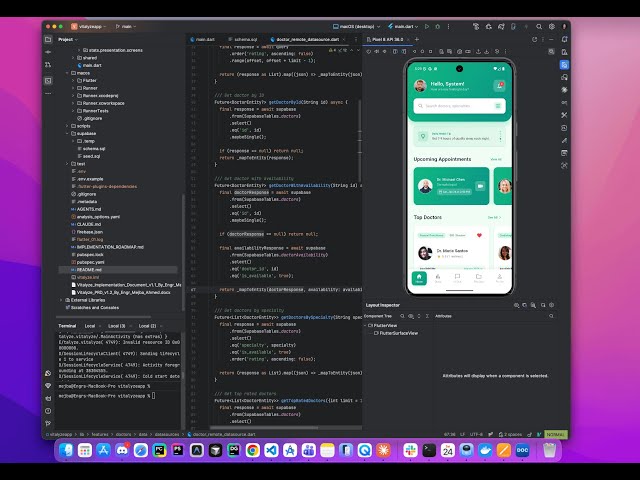This screenshot has height=480, width=640.
Task: Click See All link for Top Doctors
Action: point(494,218)
